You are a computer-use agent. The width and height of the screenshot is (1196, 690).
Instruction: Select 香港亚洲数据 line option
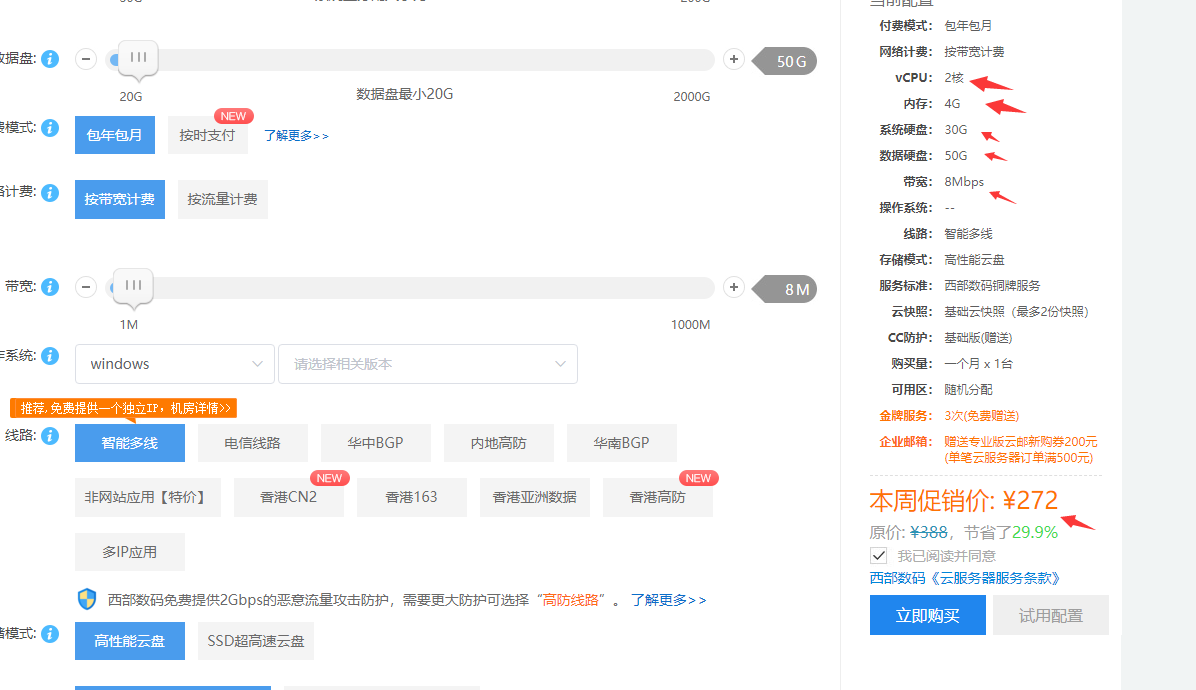[x=535, y=497]
